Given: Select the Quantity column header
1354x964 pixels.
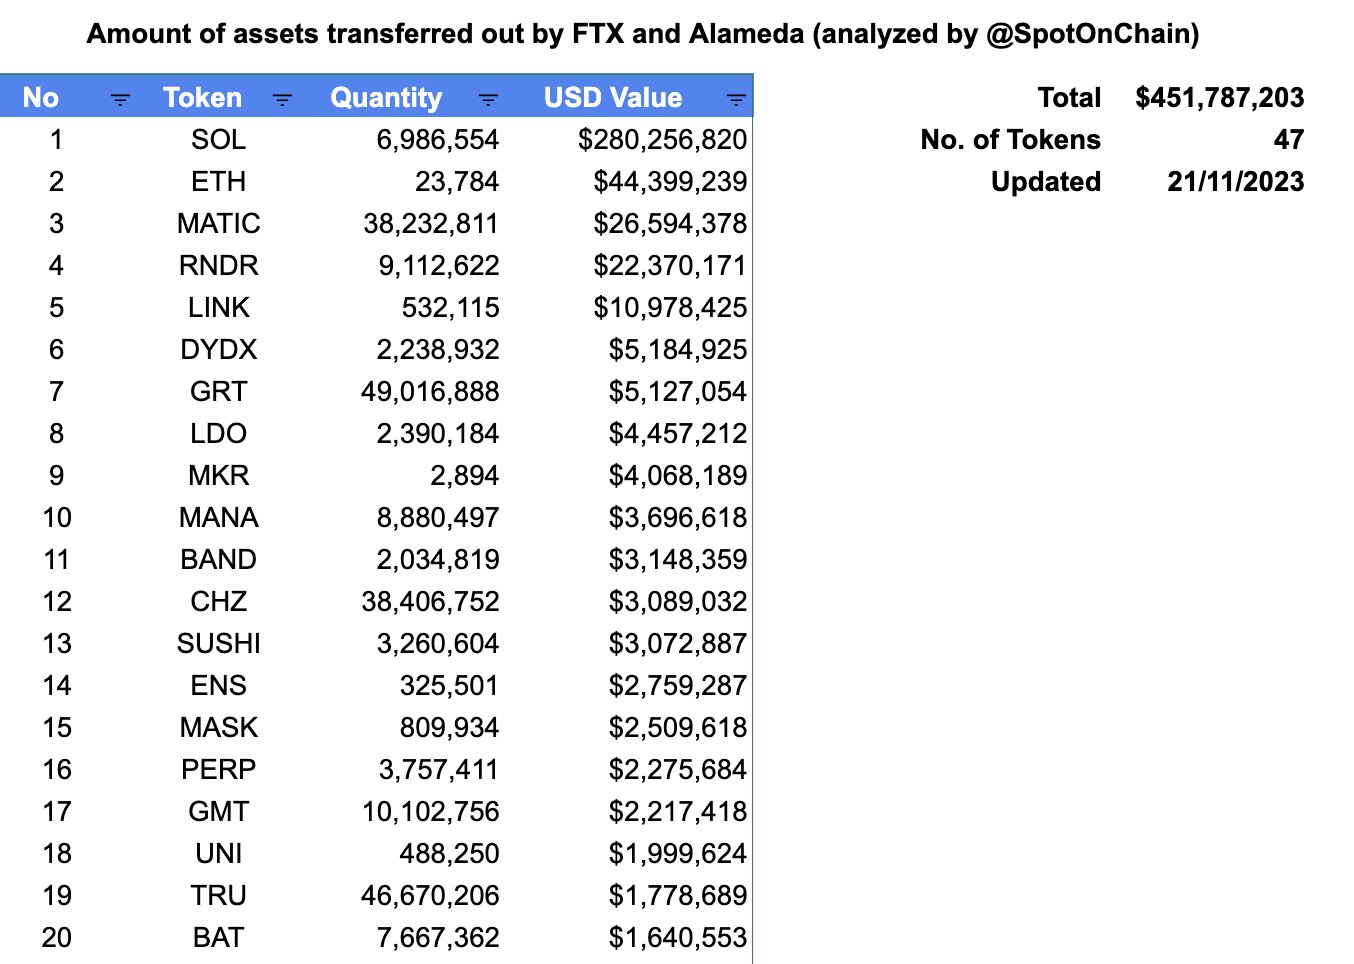Looking at the screenshot, I should coord(386,98).
